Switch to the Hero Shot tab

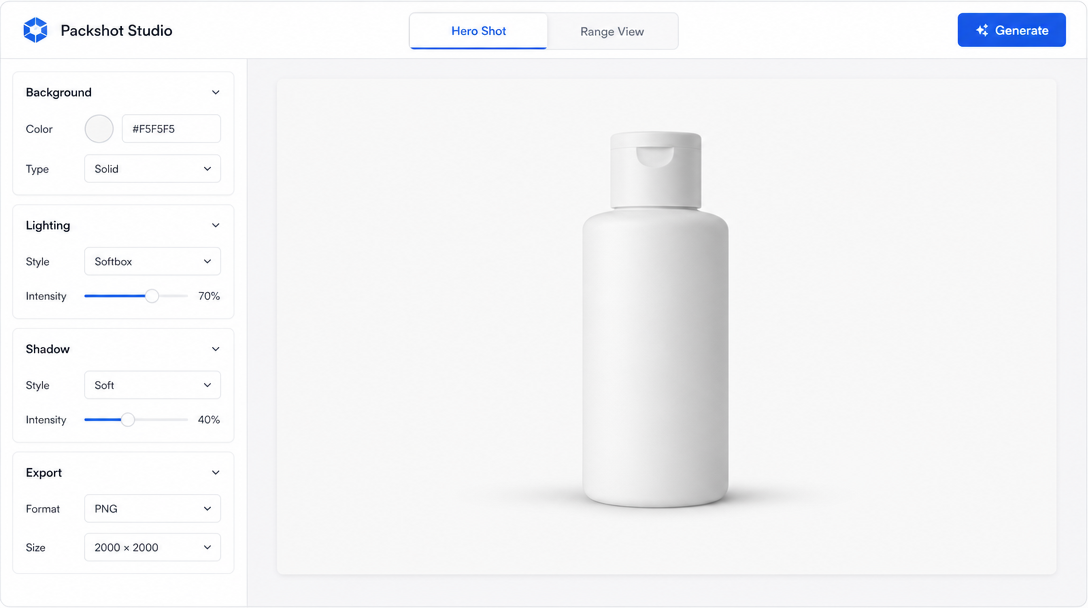tap(478, 31)
